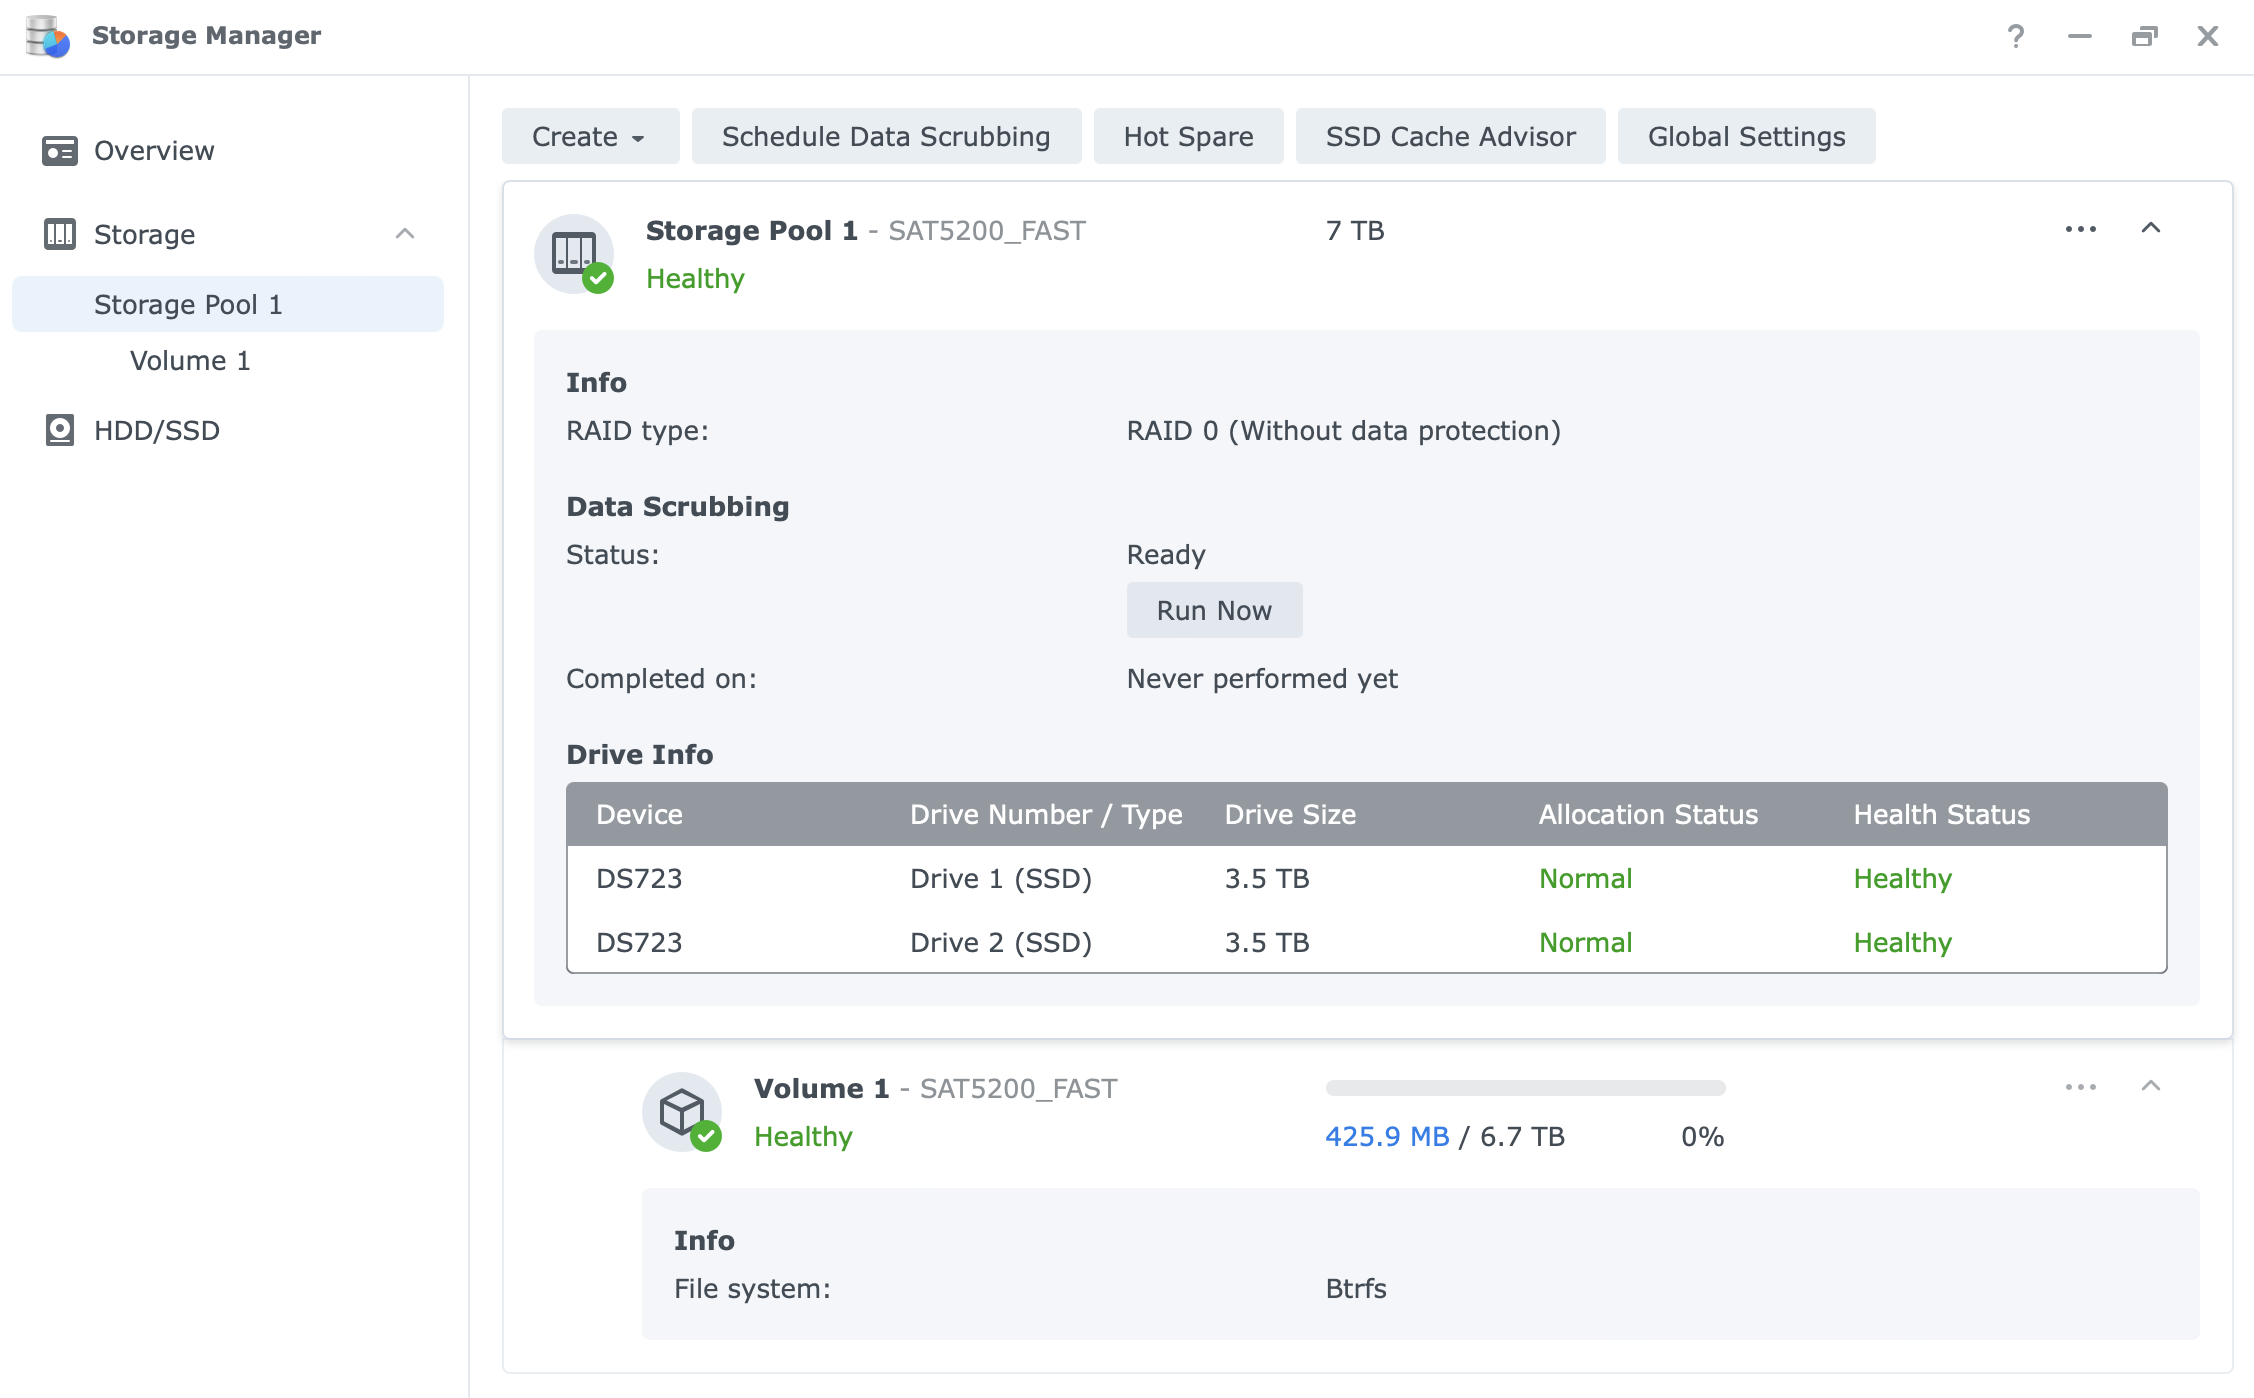Collapse the Storage sidebar section
This screenshot has width=2254, height=1398.
coord(405,234)
